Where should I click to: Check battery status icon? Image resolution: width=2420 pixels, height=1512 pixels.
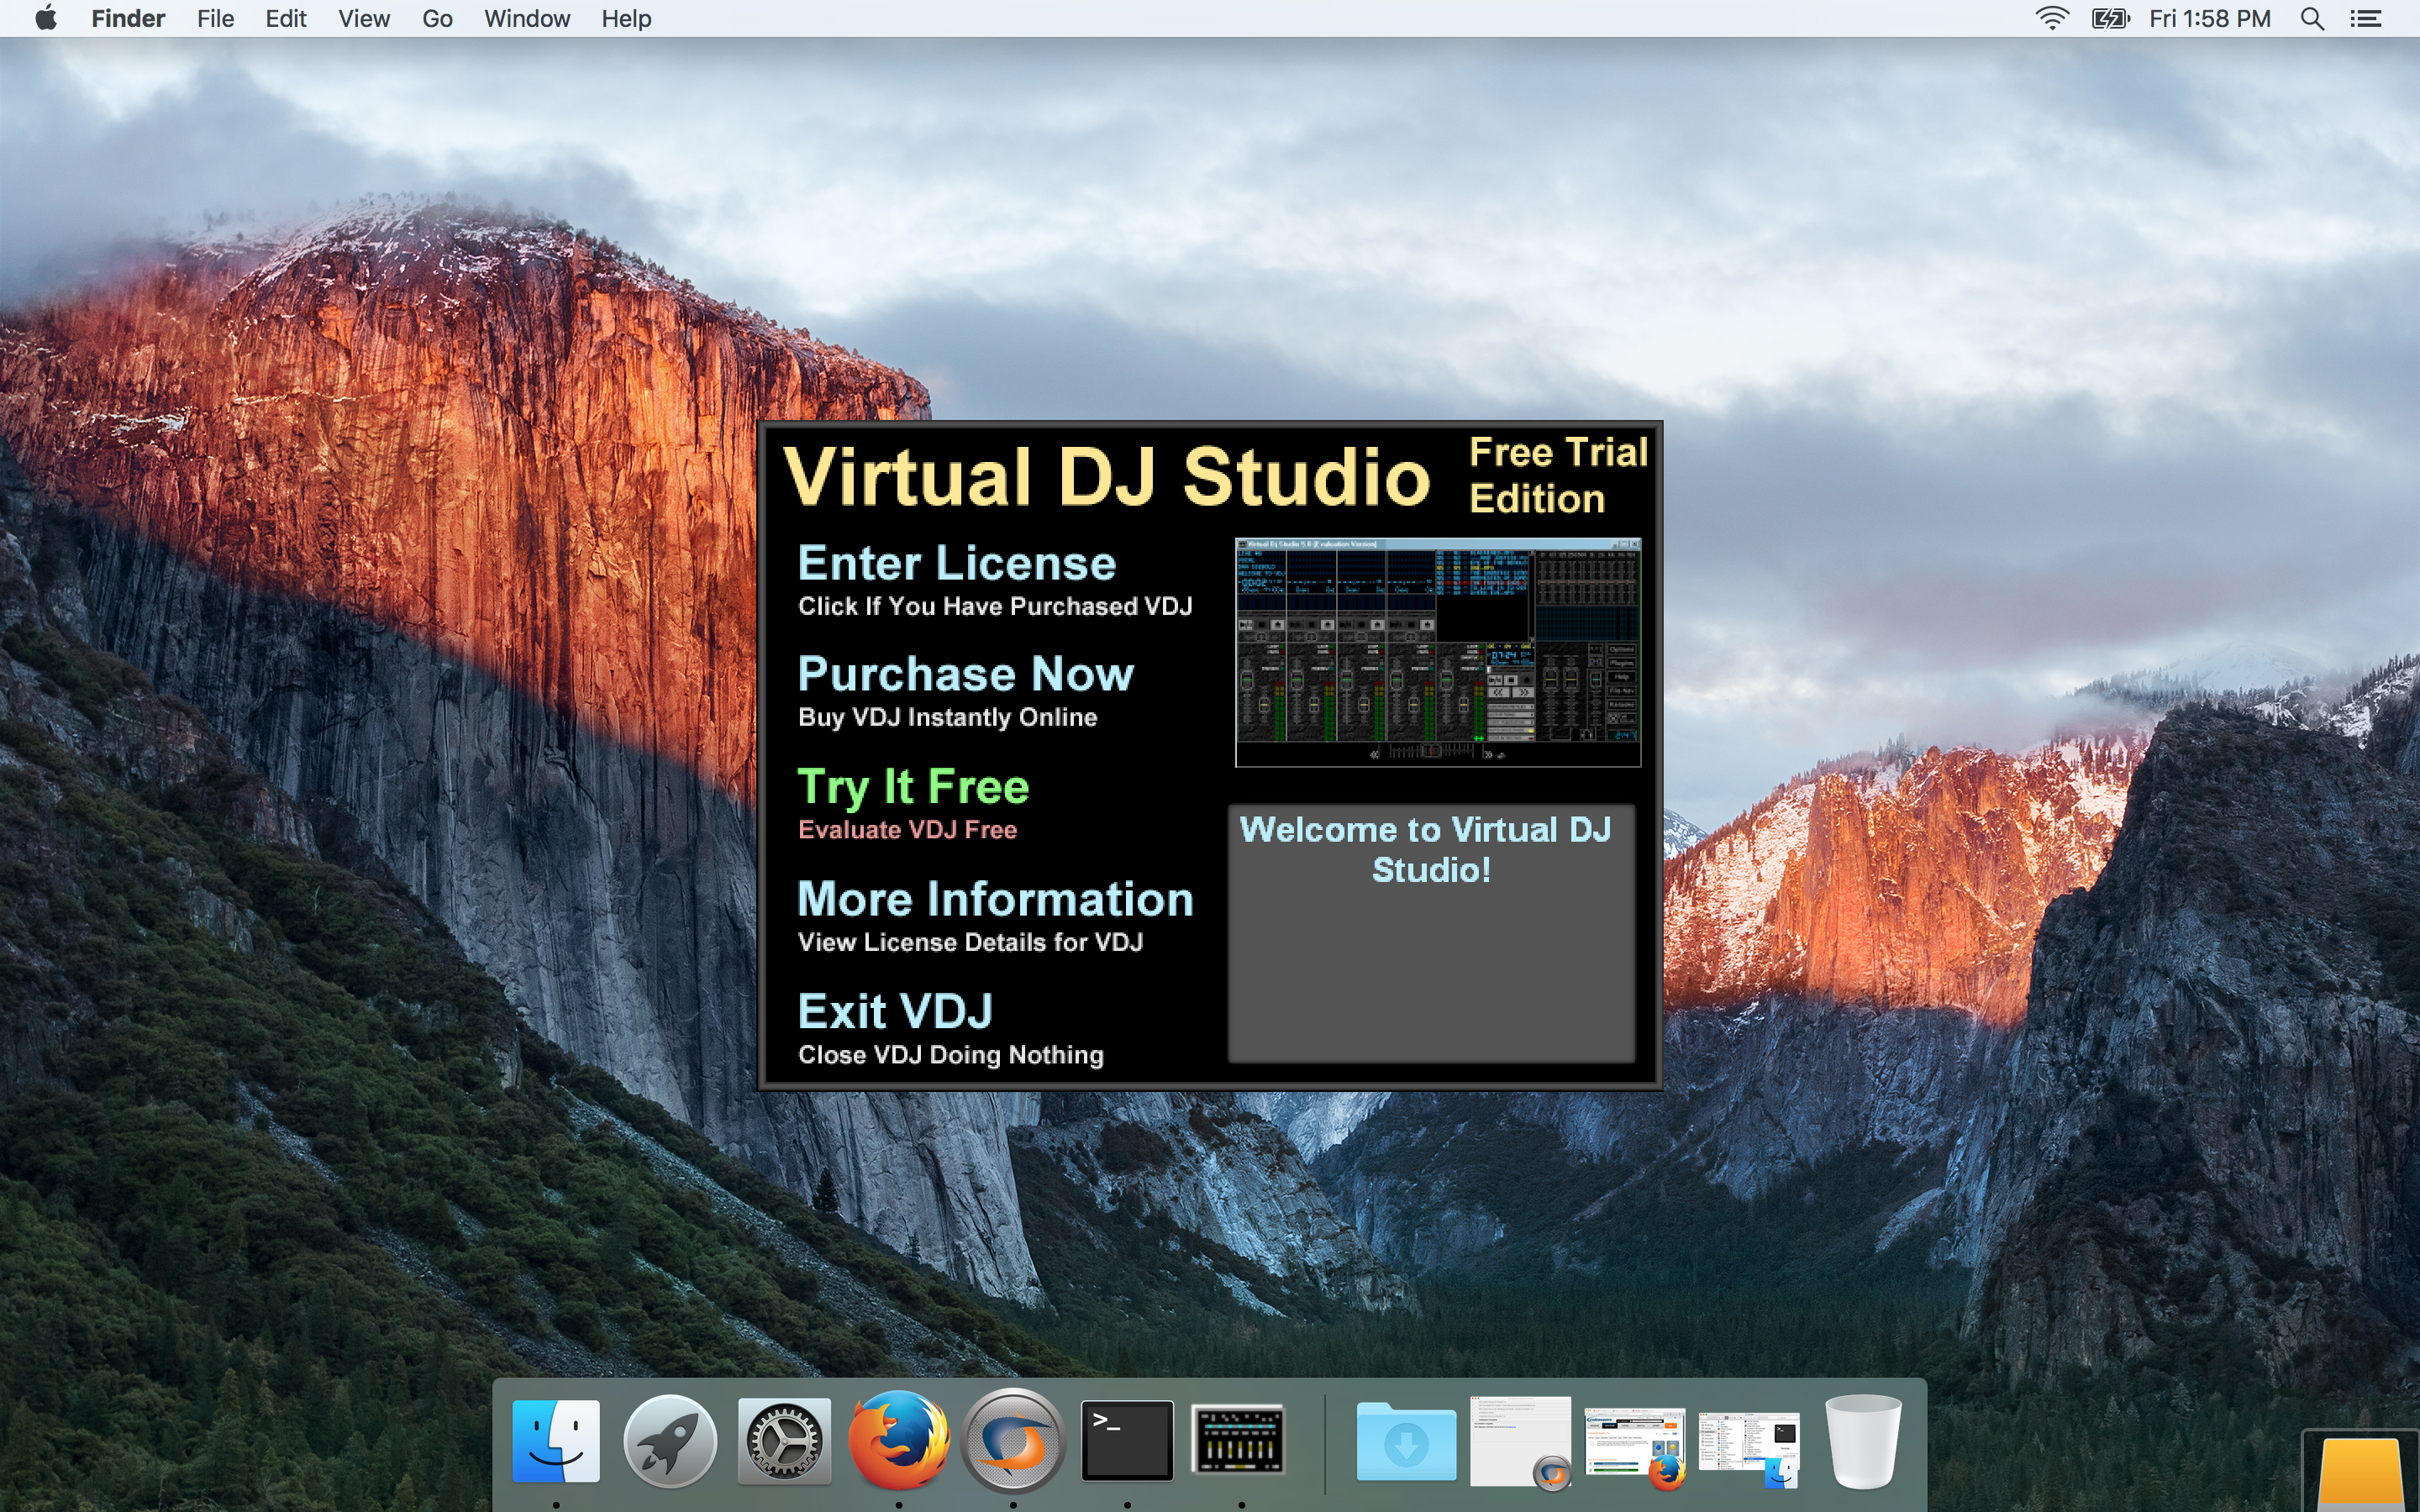click(2110, 18)
